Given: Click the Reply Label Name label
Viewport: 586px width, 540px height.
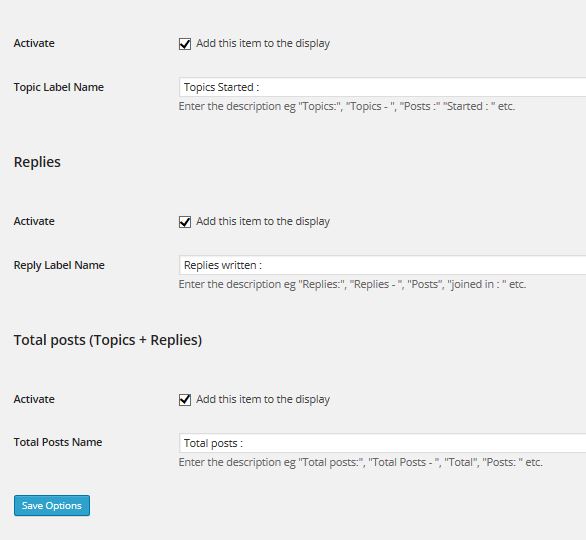Looking at the screenshot, I should [x=59, y=265].
